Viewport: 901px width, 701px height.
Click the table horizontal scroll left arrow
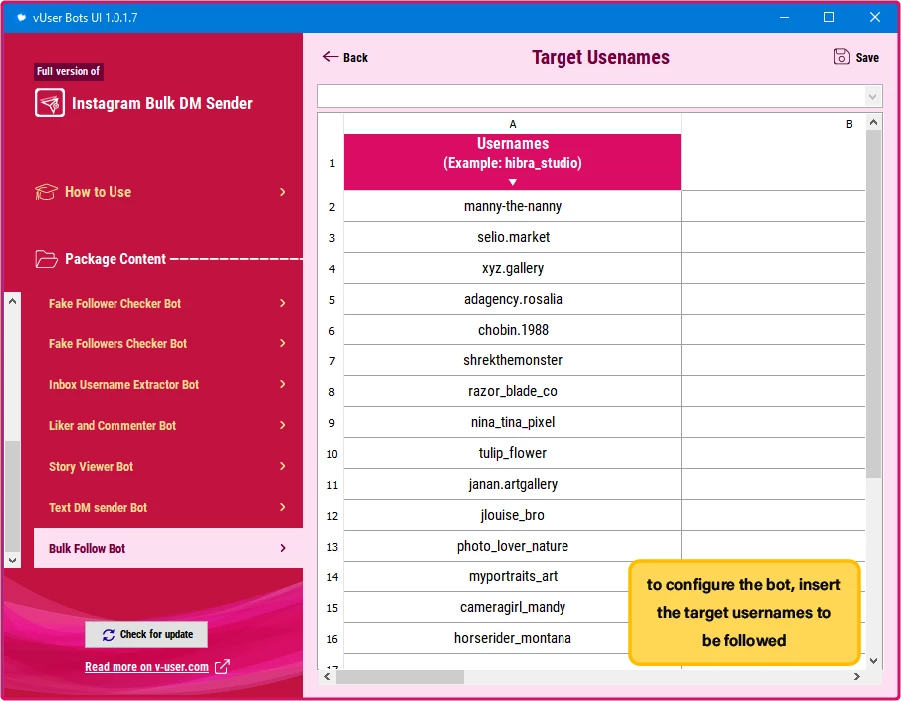327,677
